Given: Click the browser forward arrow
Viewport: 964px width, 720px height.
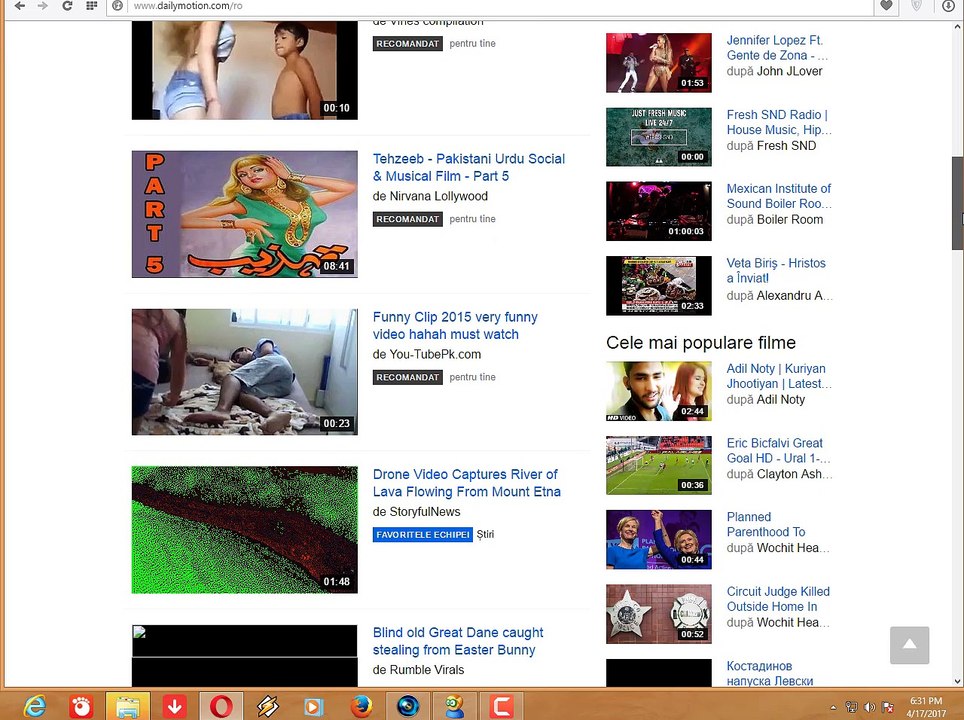Looking at the screenshot, I should [42, 6].
